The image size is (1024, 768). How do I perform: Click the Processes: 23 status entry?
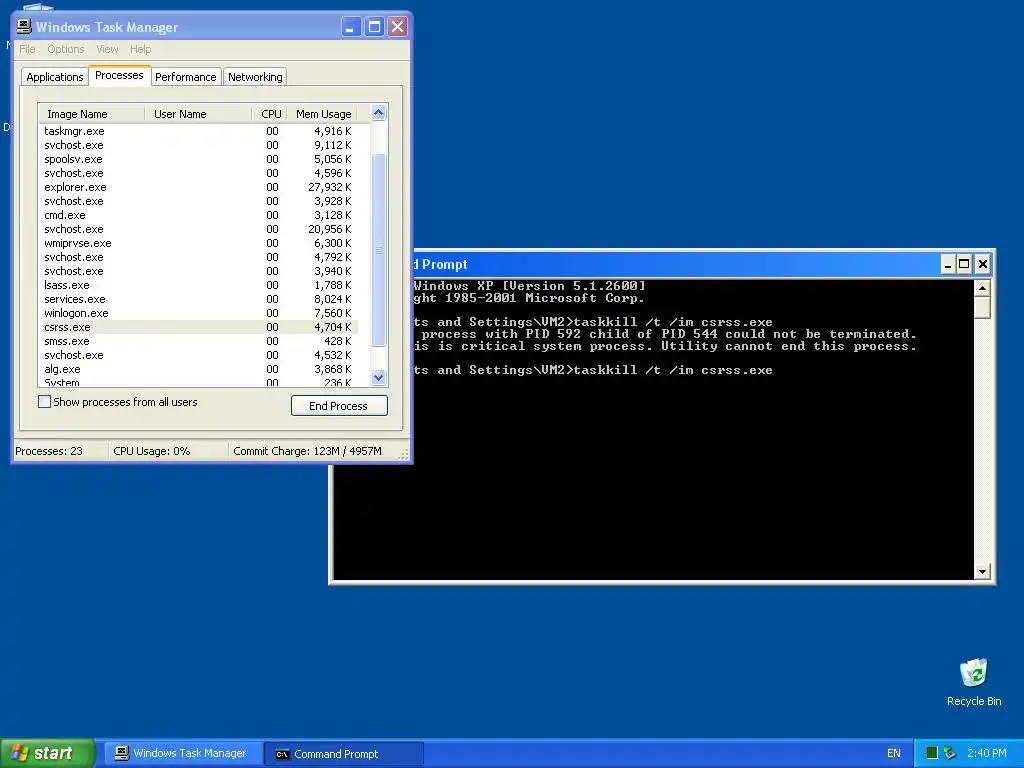click(49, 451)
